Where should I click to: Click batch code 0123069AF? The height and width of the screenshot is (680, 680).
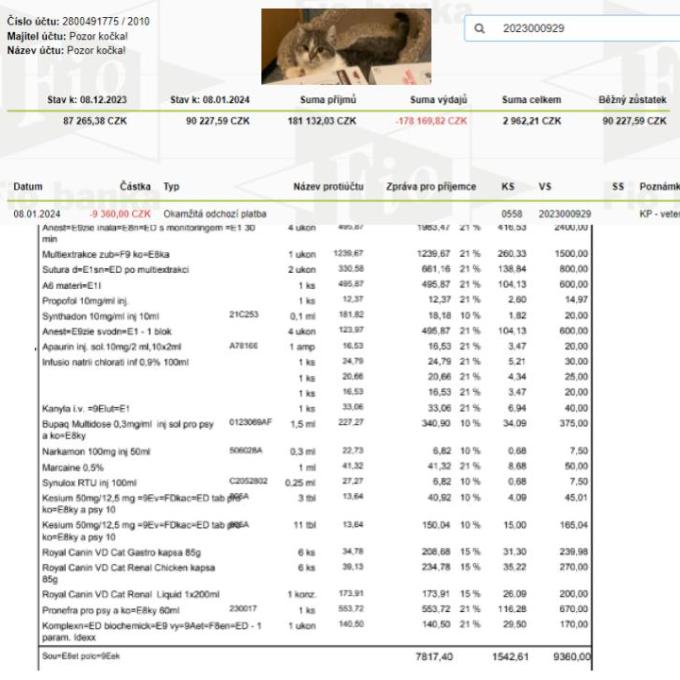click(250, 422)
